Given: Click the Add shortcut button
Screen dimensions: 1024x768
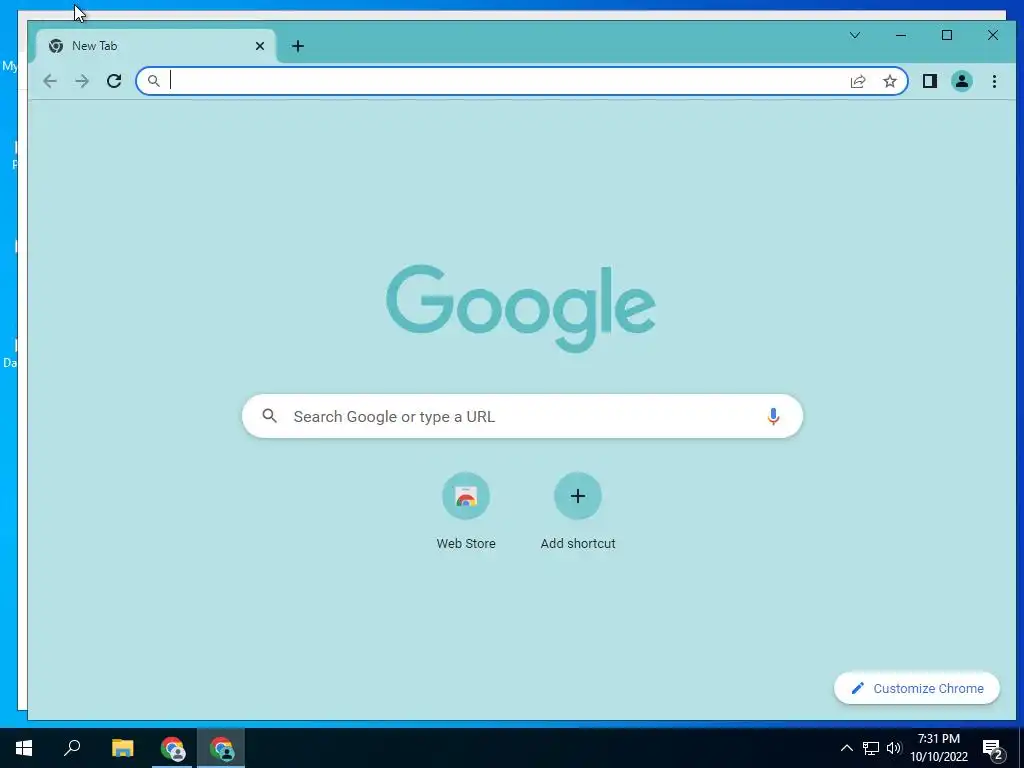Looking at the screenshot, I should point(578,511).
